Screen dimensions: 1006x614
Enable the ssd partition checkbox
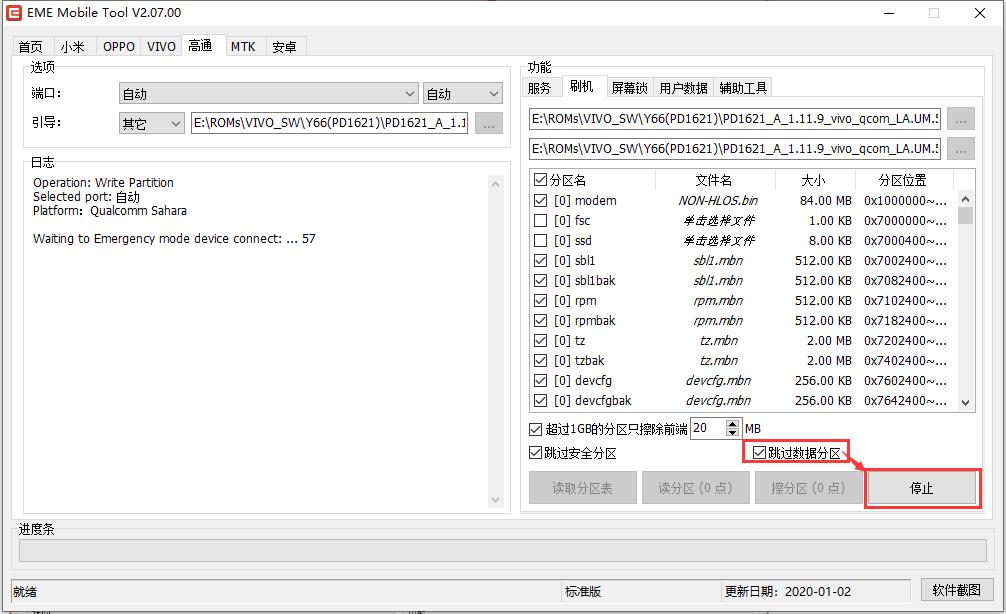[541, 241]
